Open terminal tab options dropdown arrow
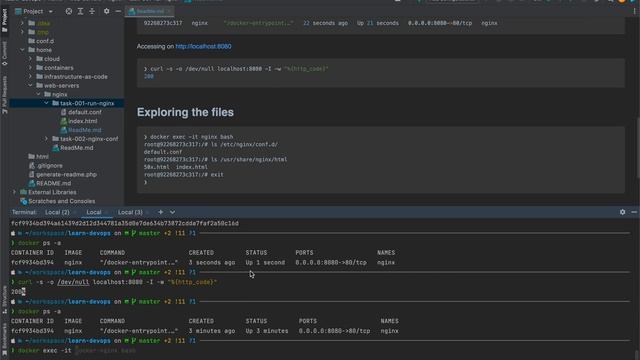 [x=172, y=212]
